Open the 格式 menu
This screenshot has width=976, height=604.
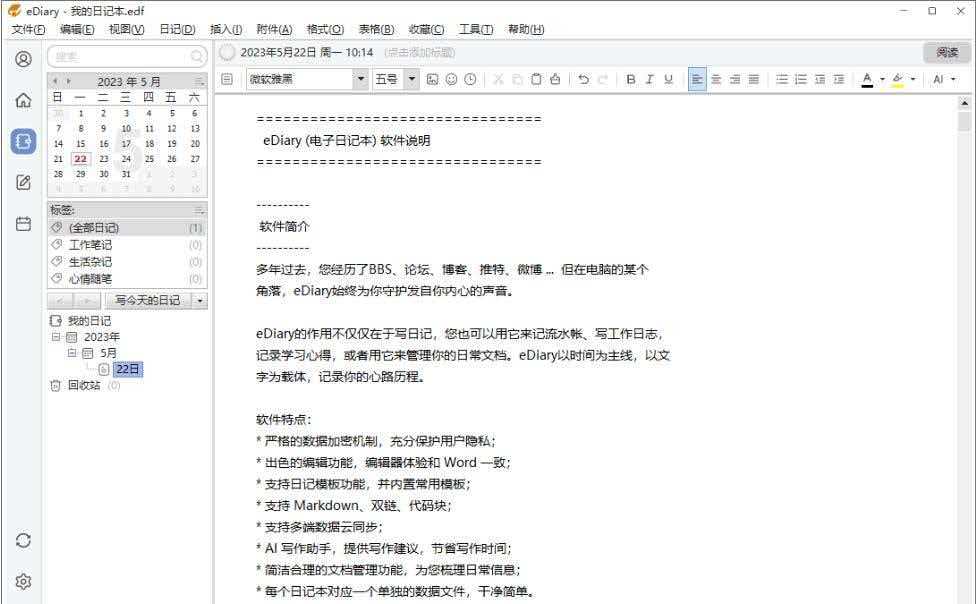point(325,29)
